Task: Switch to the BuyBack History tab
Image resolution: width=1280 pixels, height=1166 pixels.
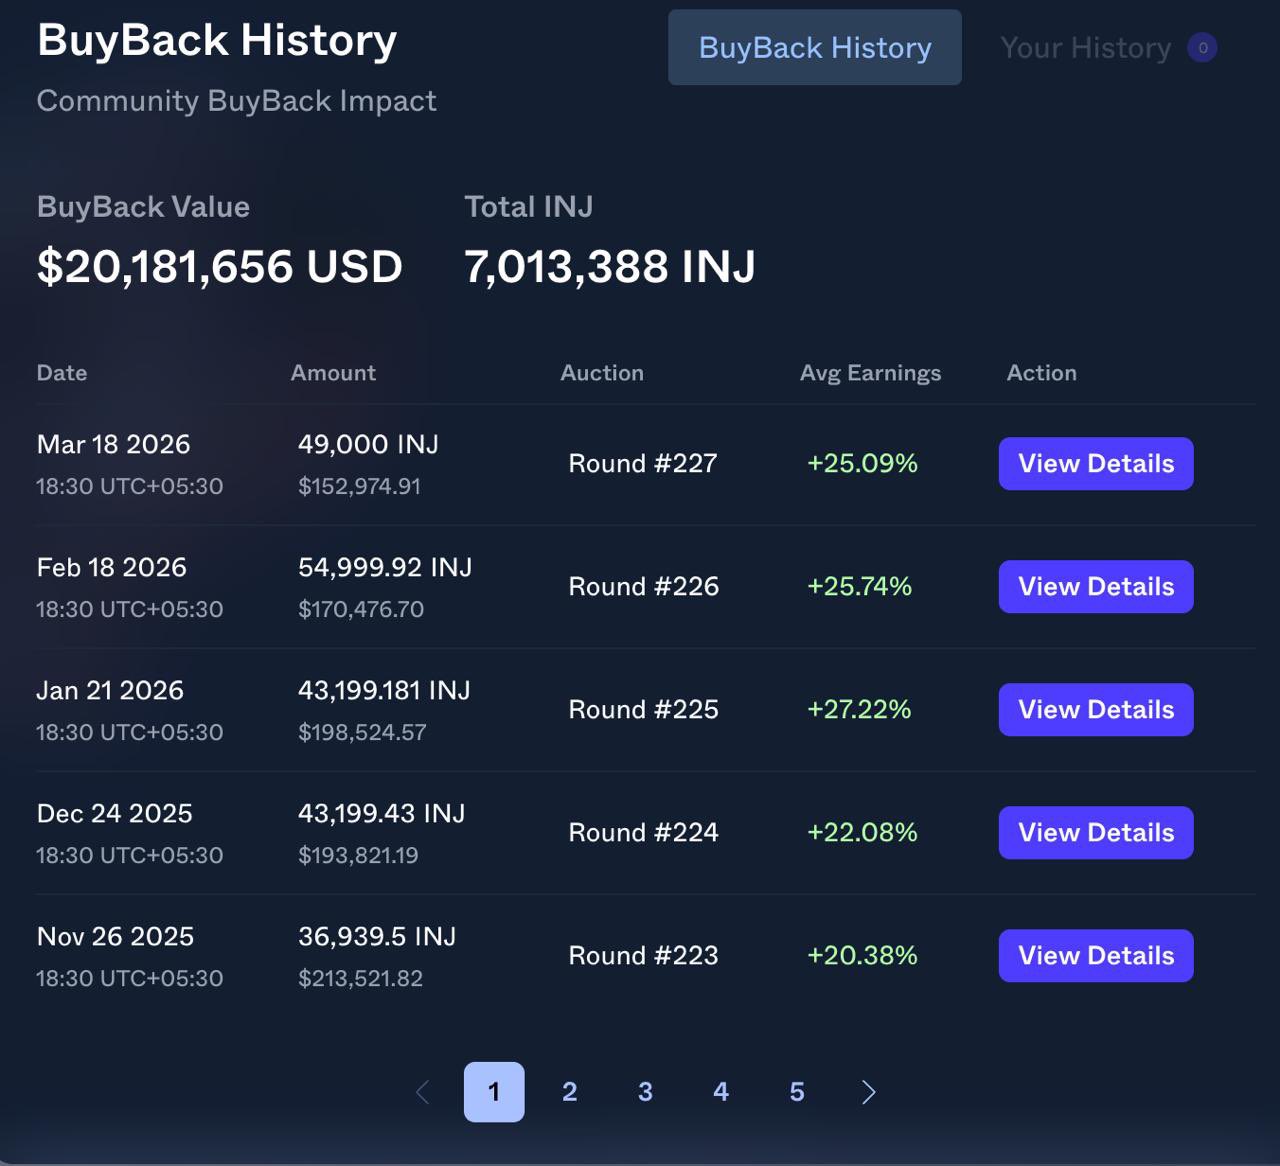Action: point(814,48)
